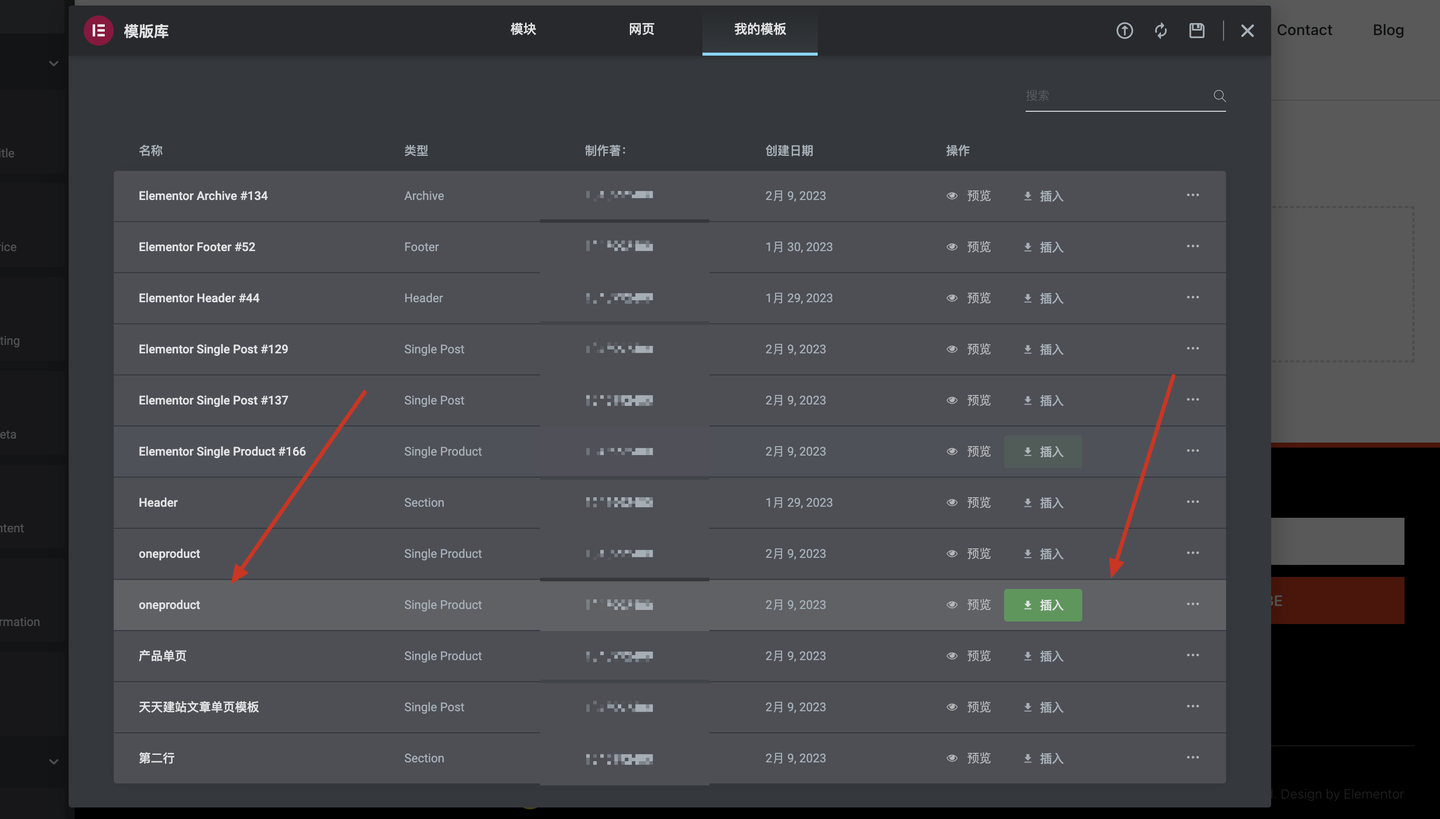Click the sync library refresh icon
Viewport: 1440px width, 819px height.
tap(1161, 31)
